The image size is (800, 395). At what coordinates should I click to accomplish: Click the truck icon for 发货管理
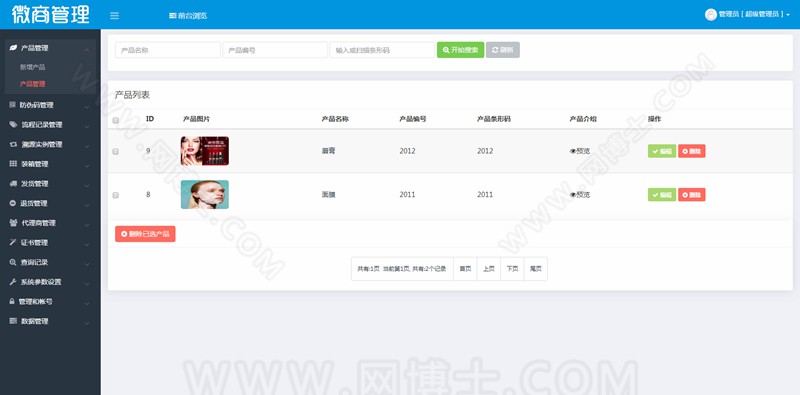pyautogui.click(x=13, y=184)
